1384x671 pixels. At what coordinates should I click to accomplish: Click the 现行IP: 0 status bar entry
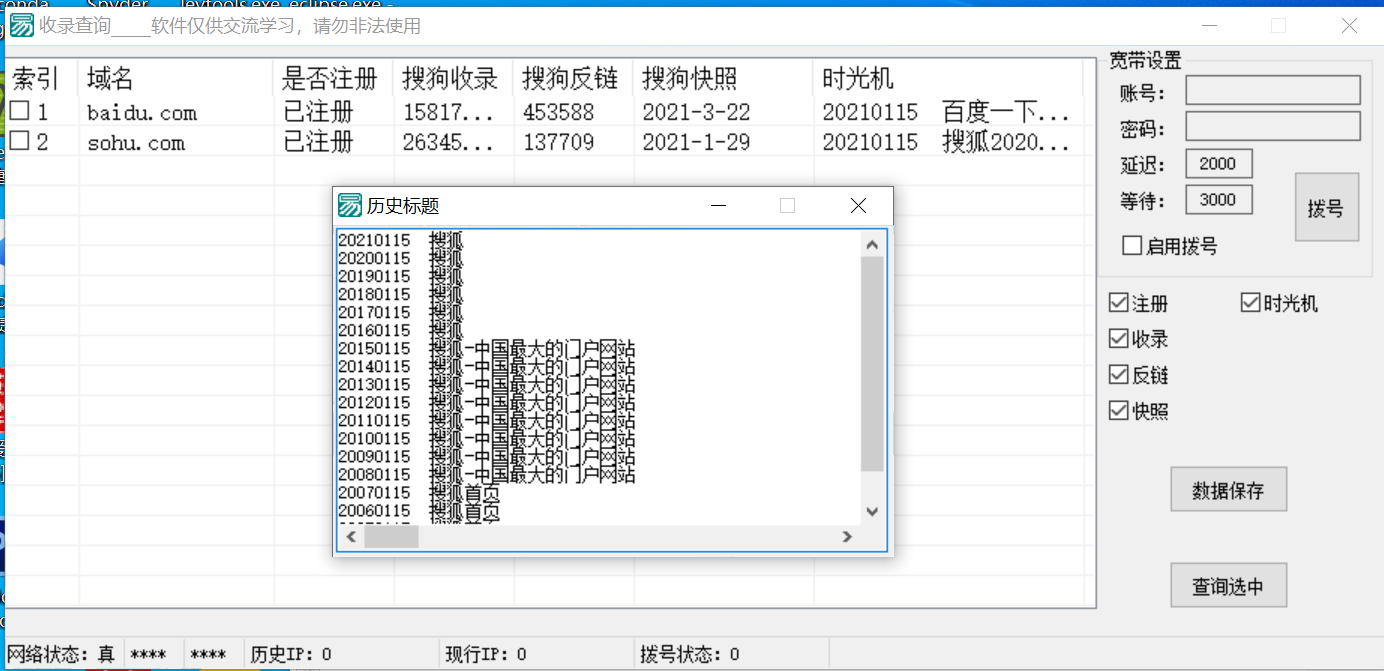(486, 655)
